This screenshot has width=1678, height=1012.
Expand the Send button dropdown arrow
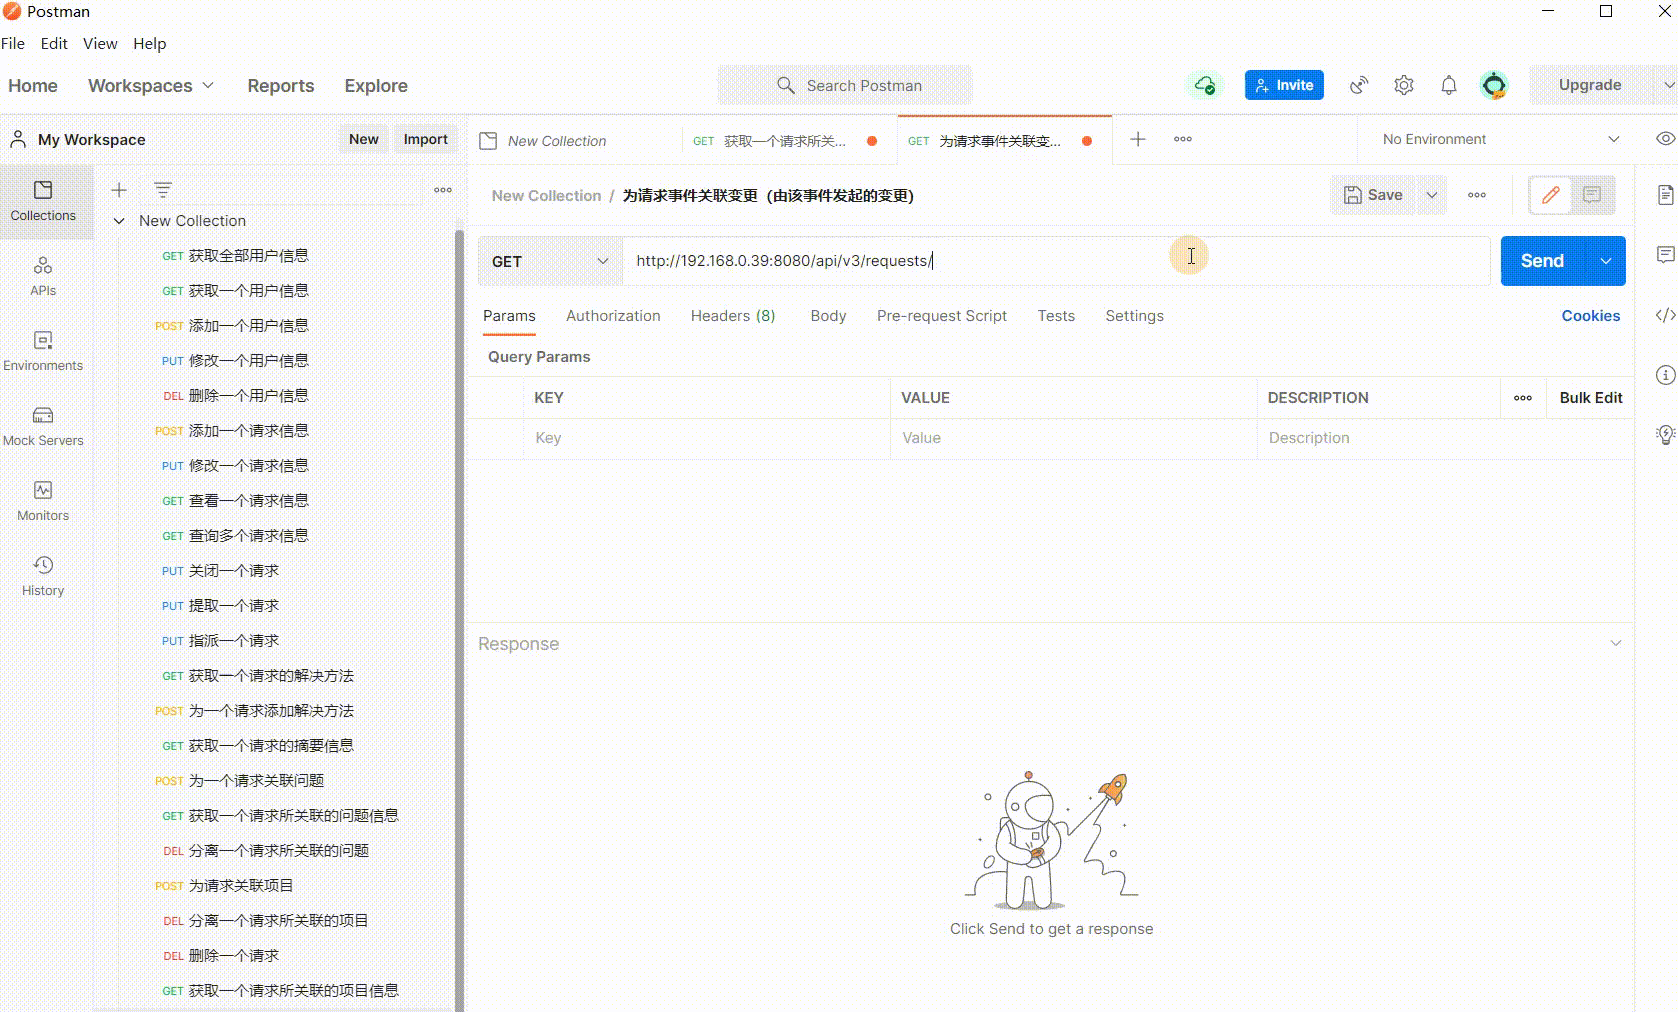click(x=1606, y=261)
